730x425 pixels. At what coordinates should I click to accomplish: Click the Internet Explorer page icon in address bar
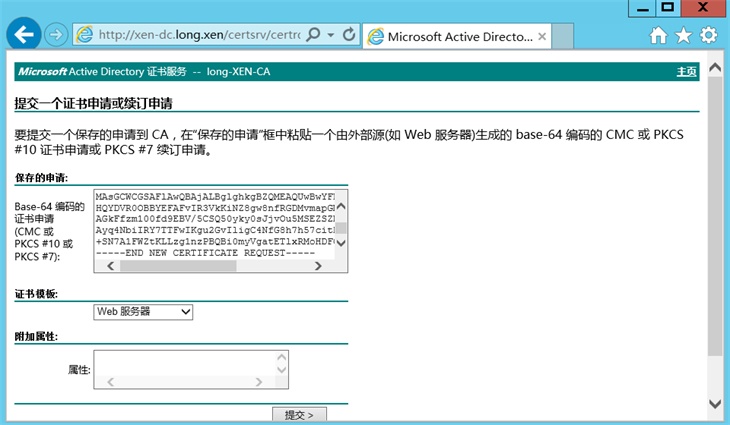(x=85, y=34)
